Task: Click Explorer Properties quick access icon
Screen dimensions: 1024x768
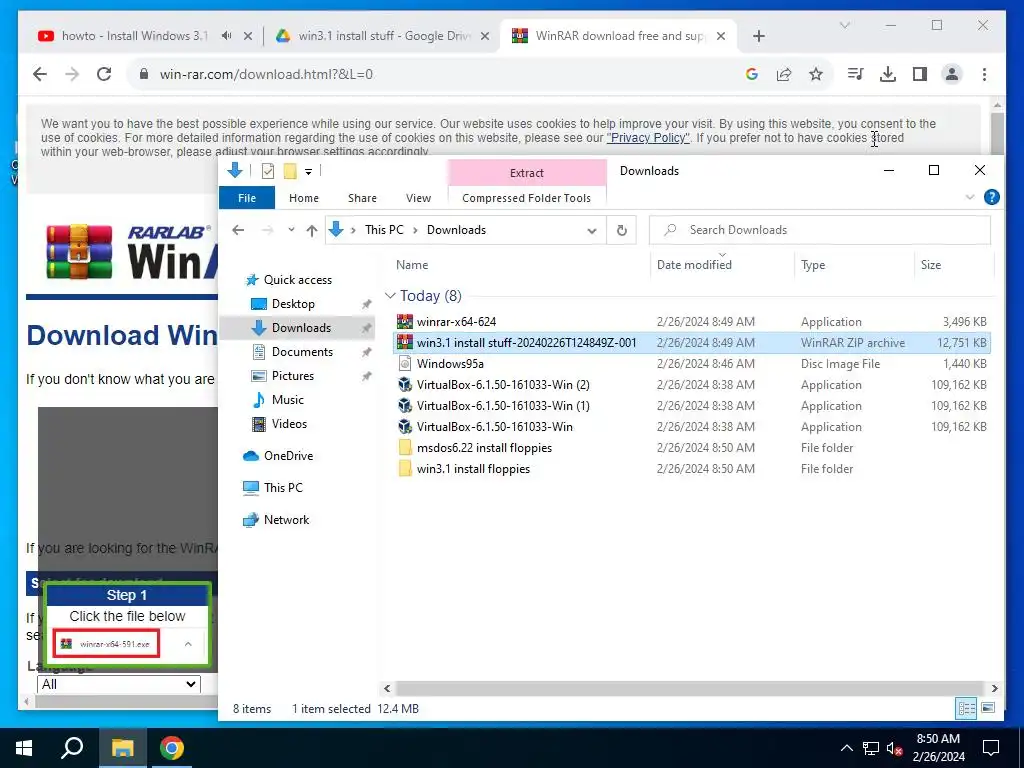Action: (268, 171)
